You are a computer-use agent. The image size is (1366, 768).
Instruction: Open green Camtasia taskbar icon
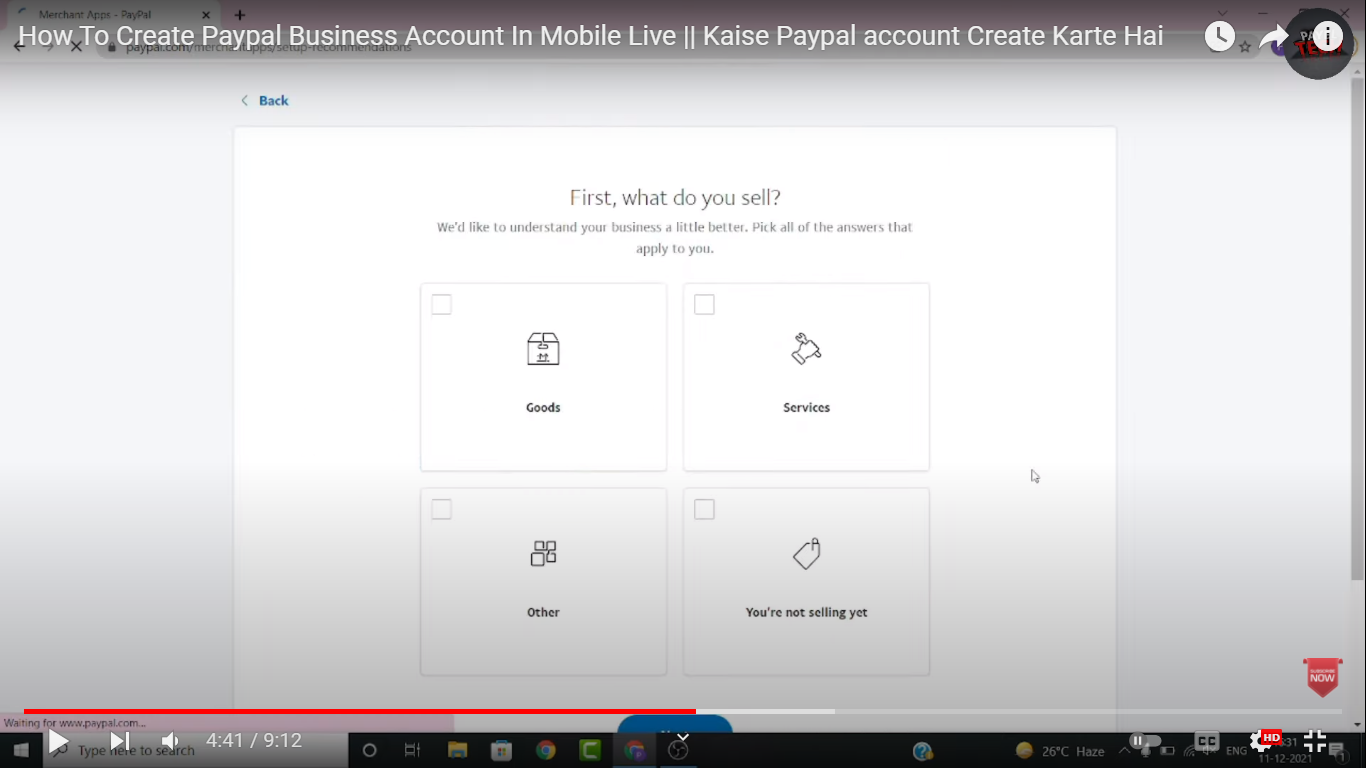coord(590,750)
